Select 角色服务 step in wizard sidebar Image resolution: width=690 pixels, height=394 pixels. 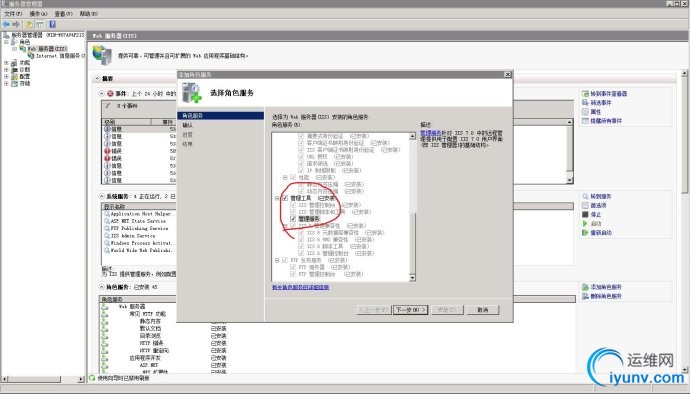pos(220,115)
